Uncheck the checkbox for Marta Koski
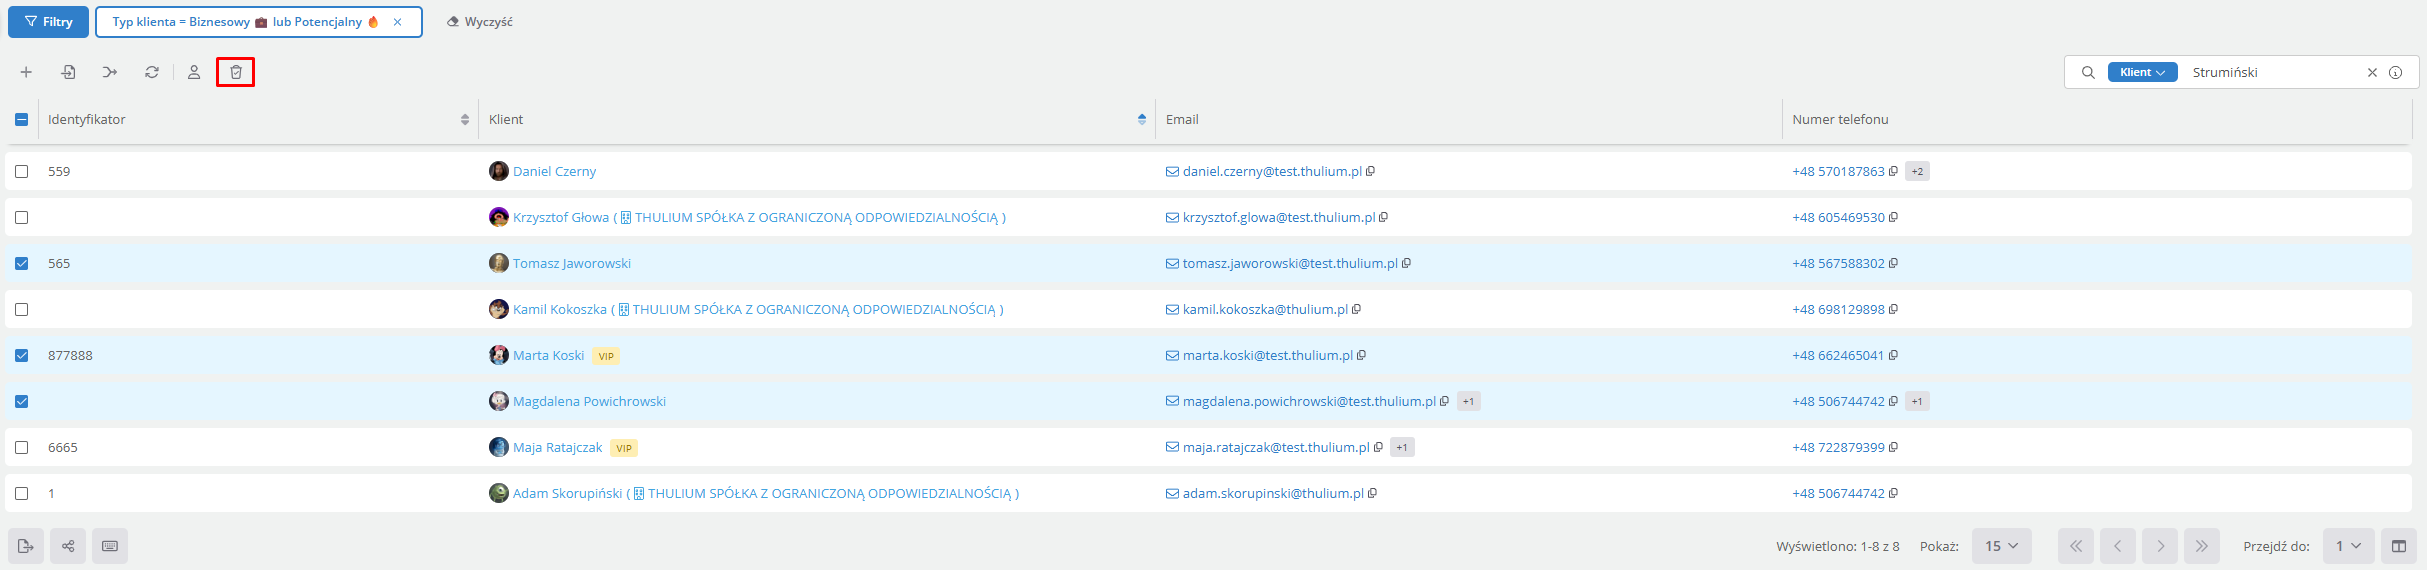The image size is (2427, 570). pos(21,355)
